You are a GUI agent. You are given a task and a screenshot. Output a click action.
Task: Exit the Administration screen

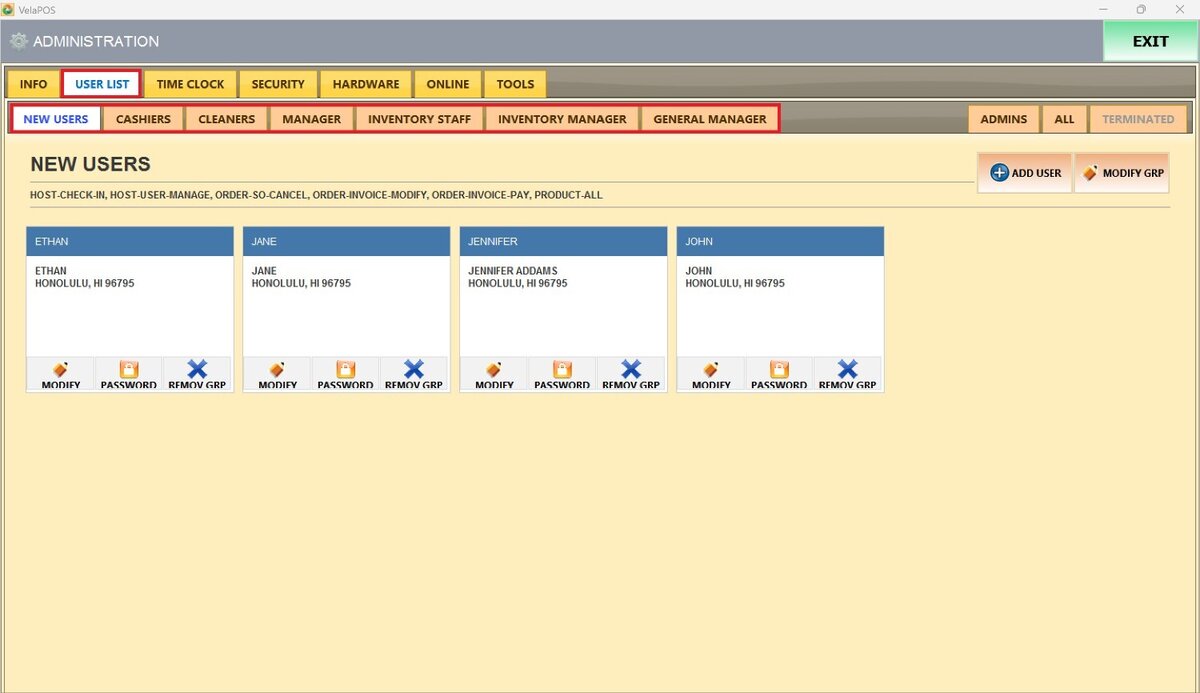click(1150, 42)
